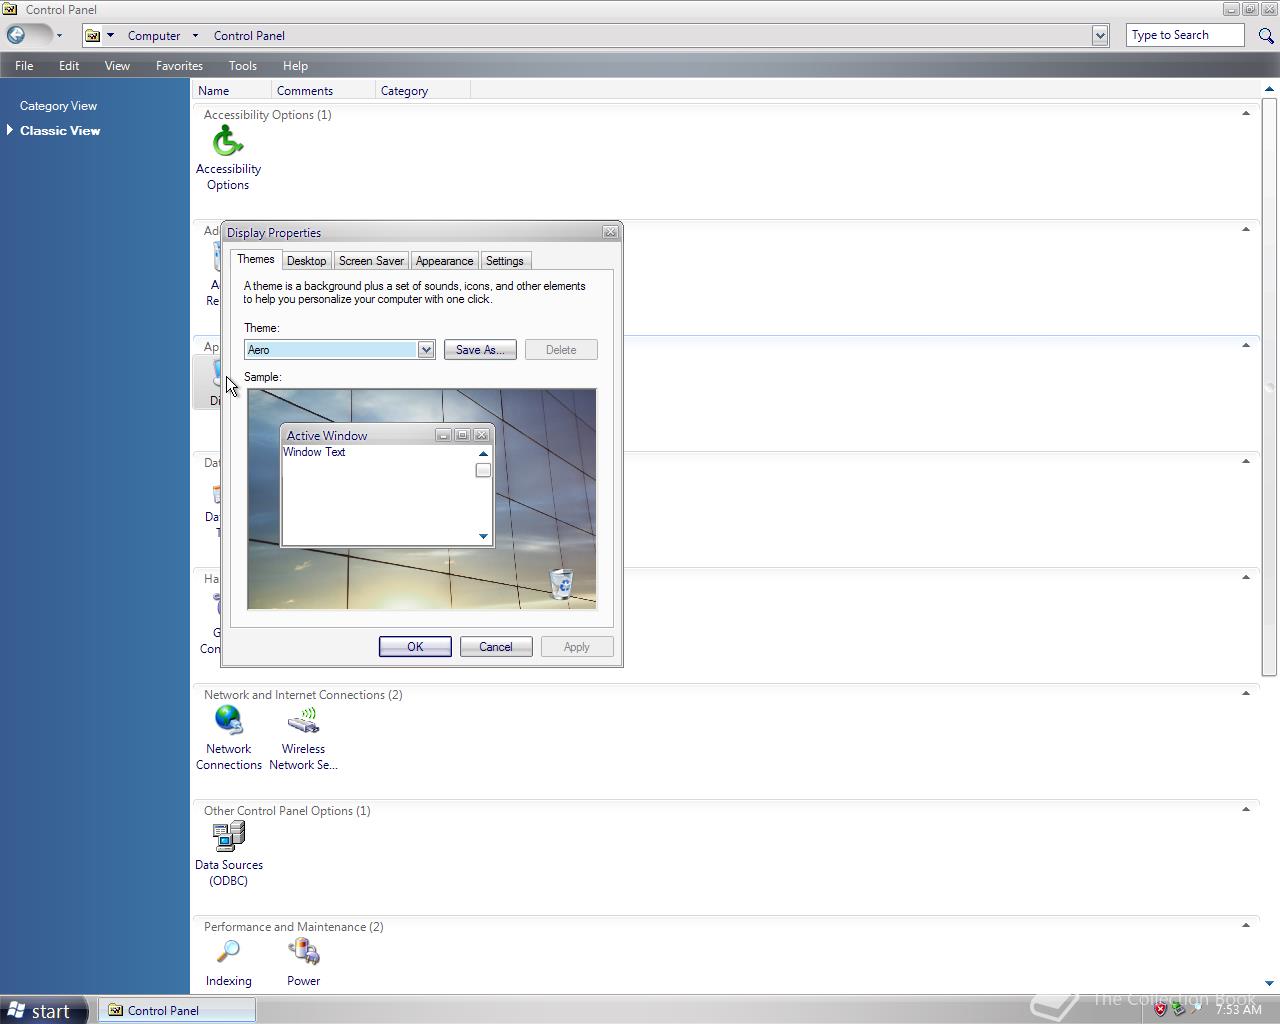The height and width of the screenshot is (1024, 1280).
Task: Open dropdown next to address folder icon
Action: (x=110, y=35)
